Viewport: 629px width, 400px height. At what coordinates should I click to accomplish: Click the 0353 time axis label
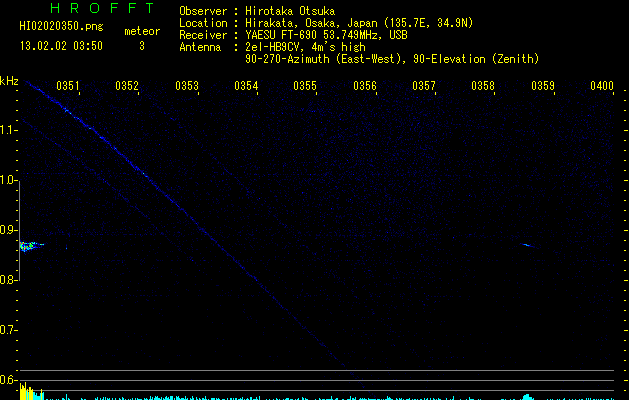point(187,86)
